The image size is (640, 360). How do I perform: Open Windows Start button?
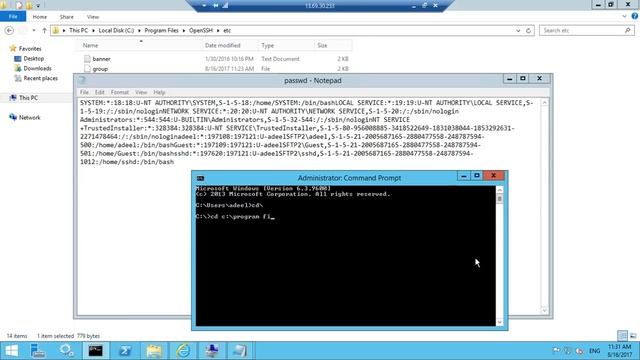11,351
